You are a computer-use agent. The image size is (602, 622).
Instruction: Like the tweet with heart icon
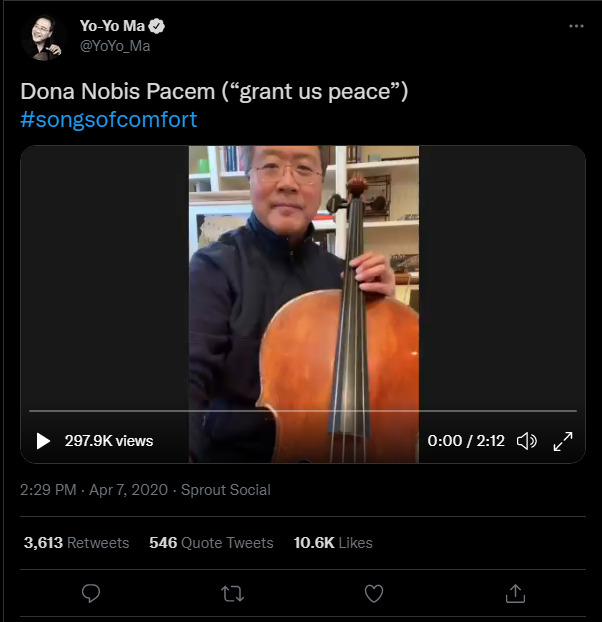point(374,593)
